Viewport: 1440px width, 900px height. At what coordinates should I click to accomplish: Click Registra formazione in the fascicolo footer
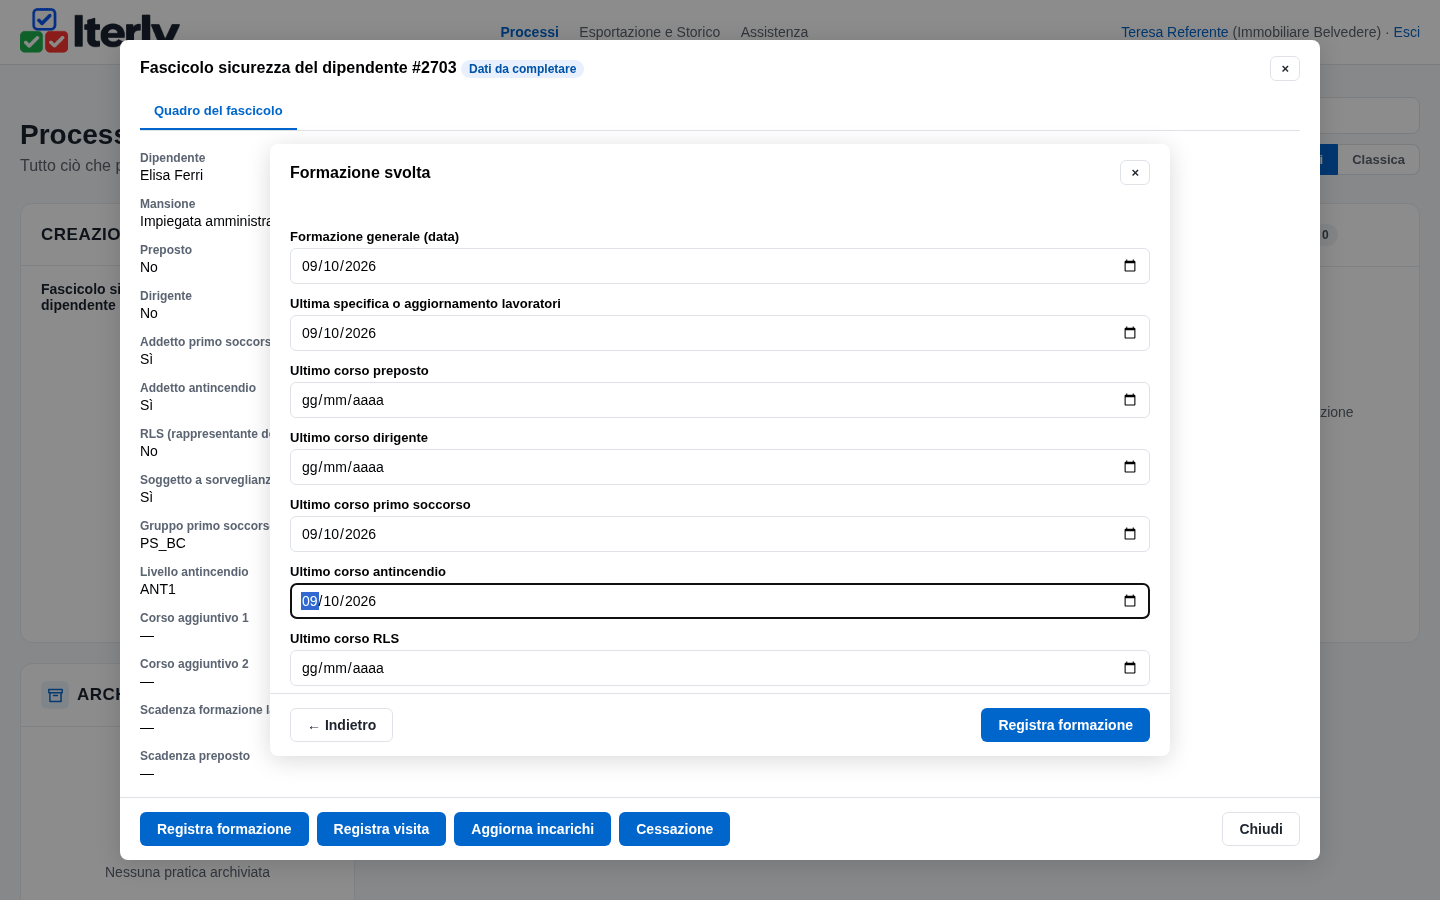click(x=224, y=829)
